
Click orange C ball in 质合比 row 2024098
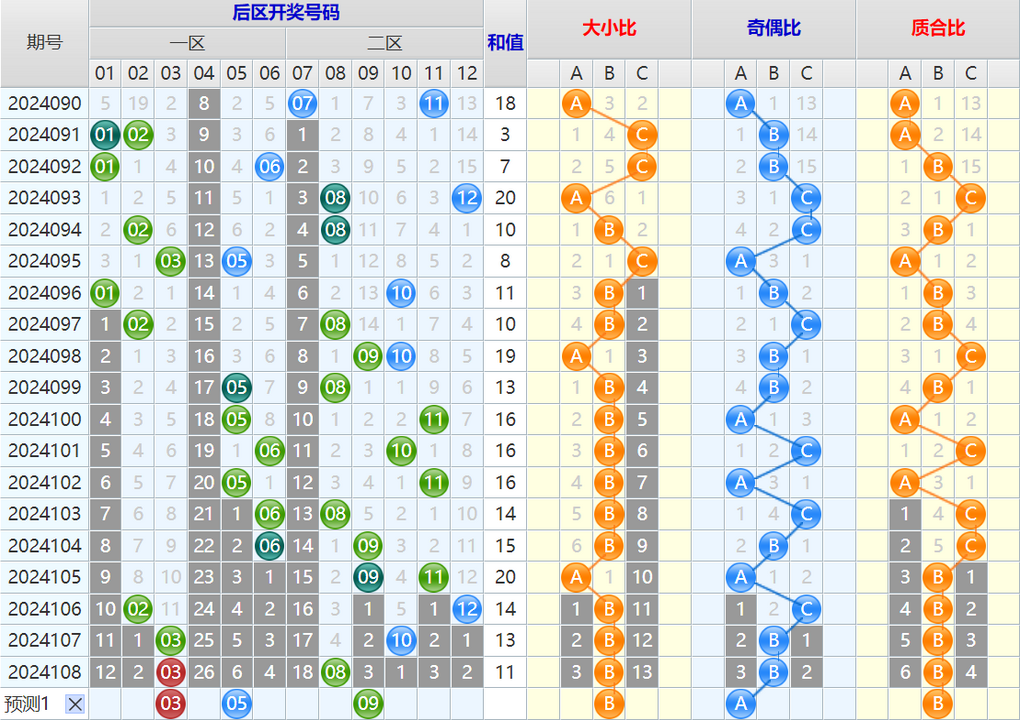[971, 356]
